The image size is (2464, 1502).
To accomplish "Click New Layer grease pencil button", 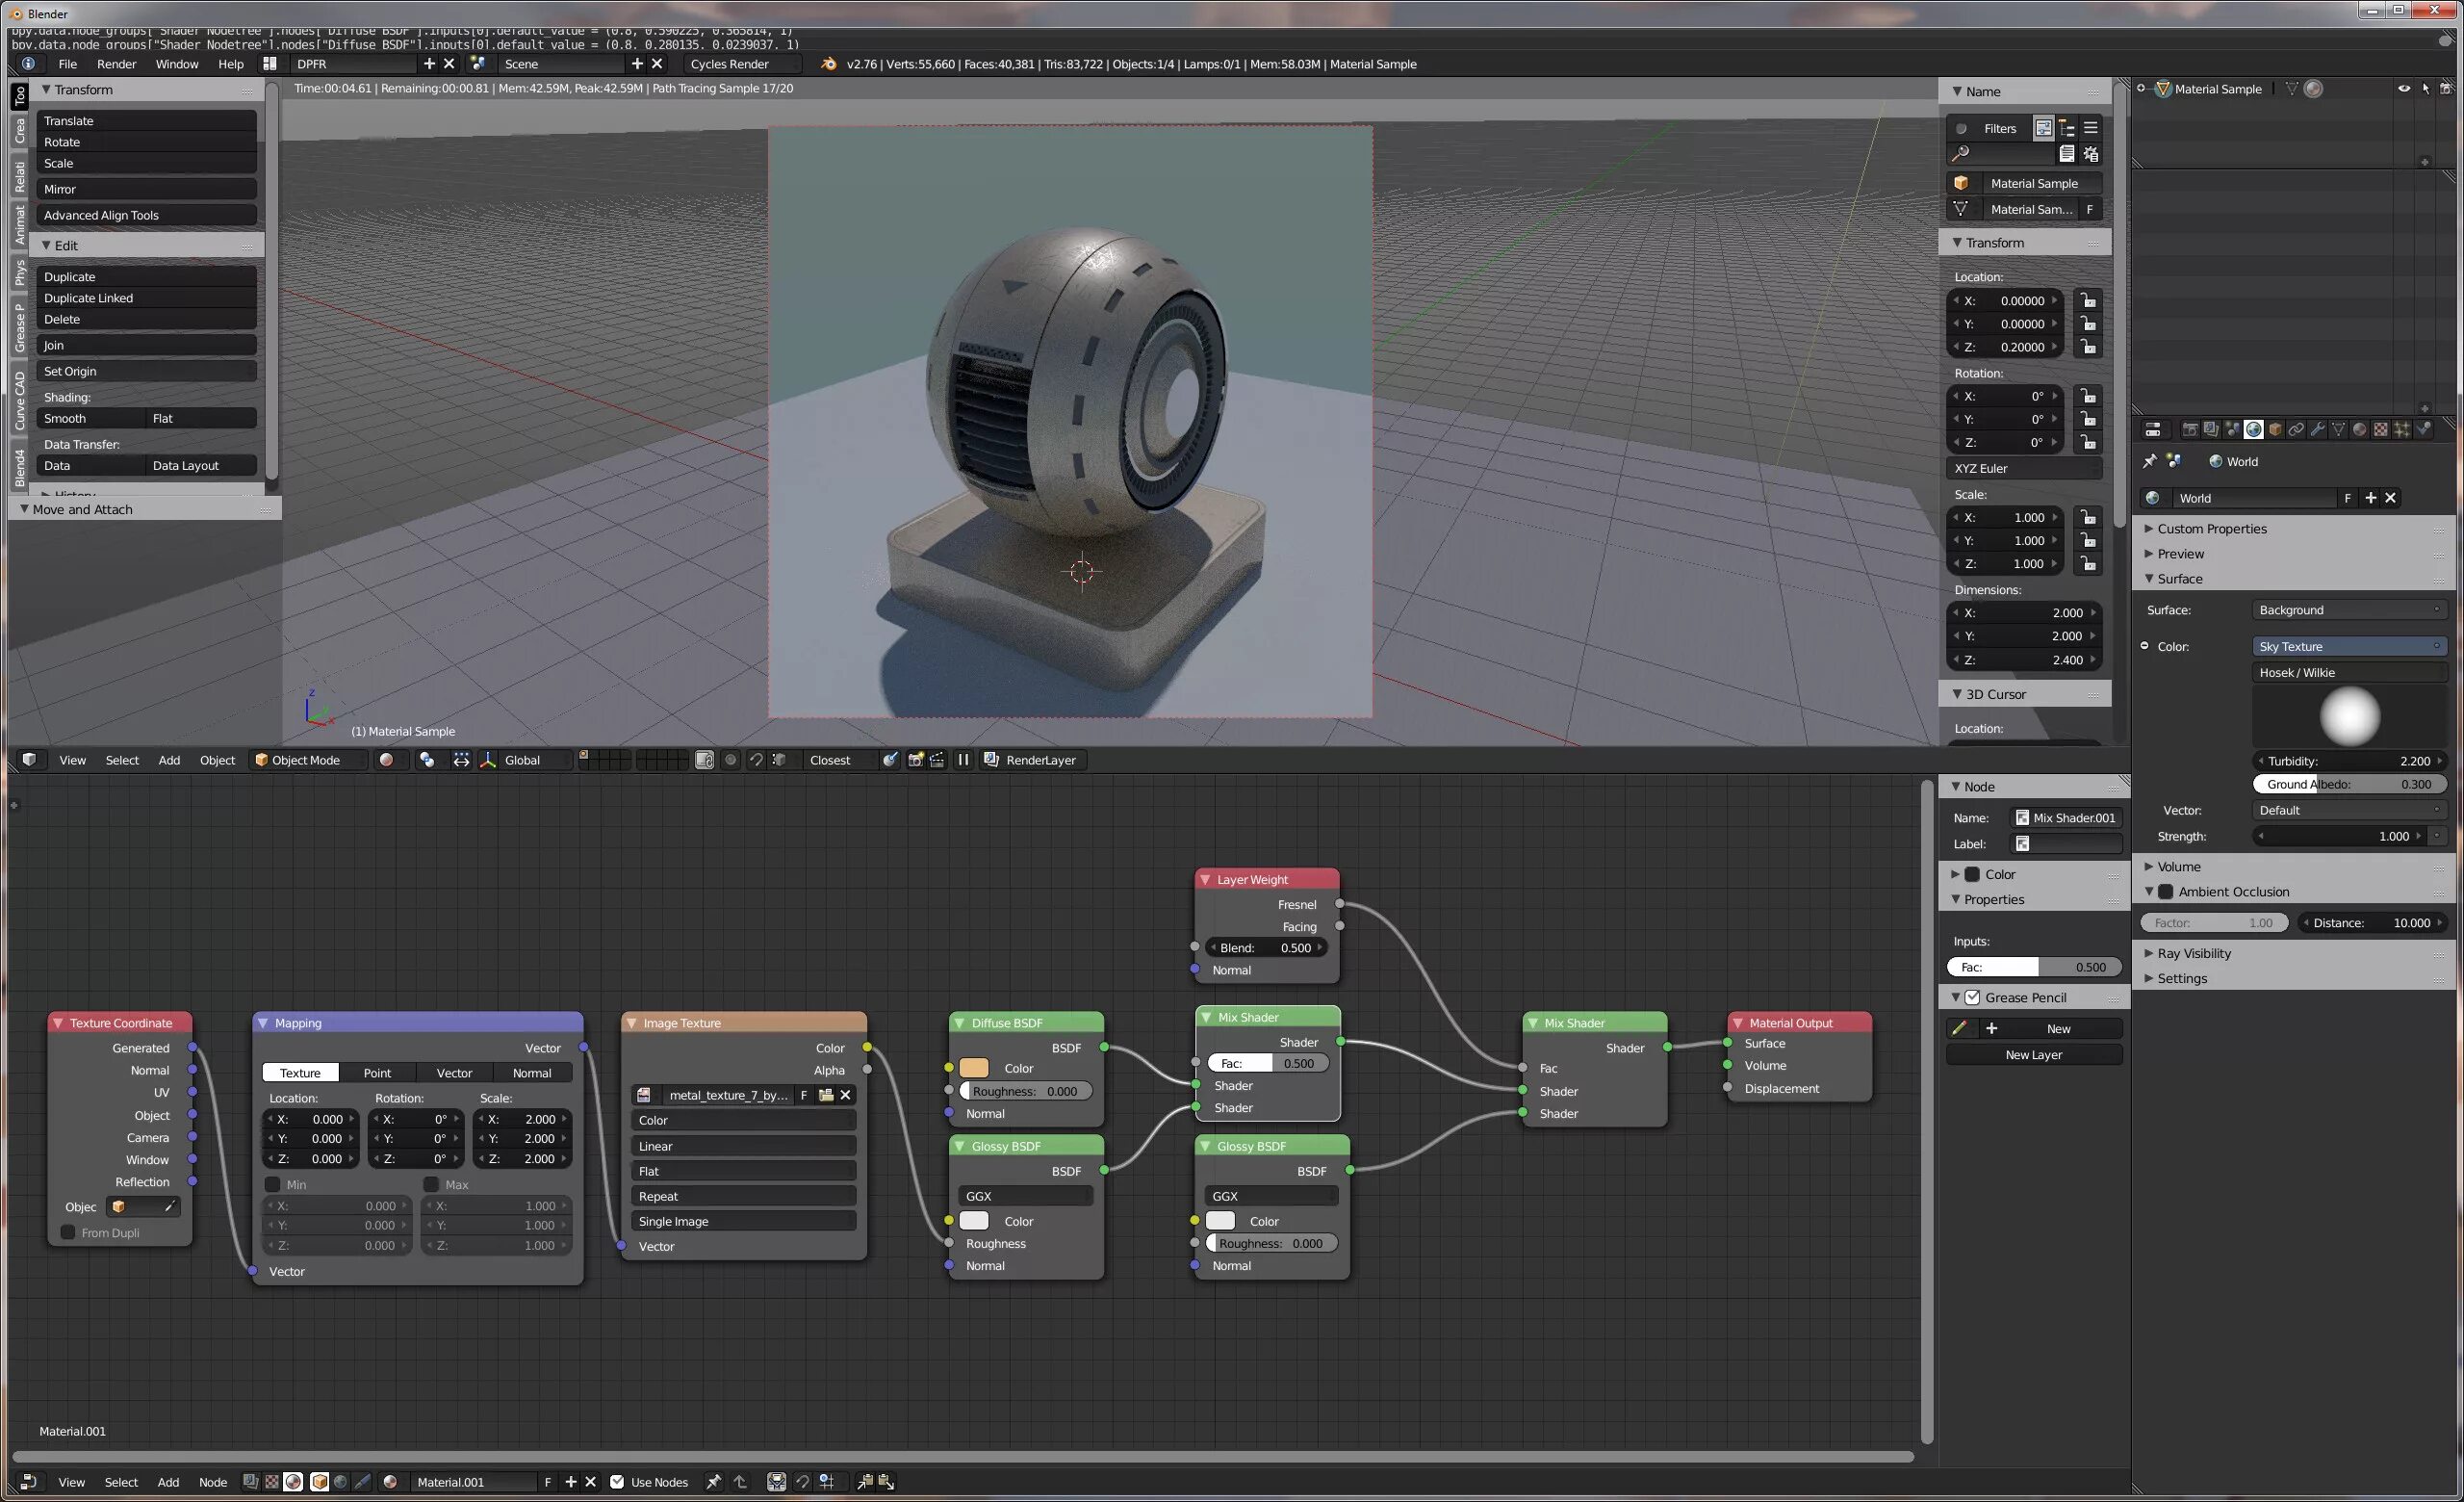I will pos(2033,1055).
